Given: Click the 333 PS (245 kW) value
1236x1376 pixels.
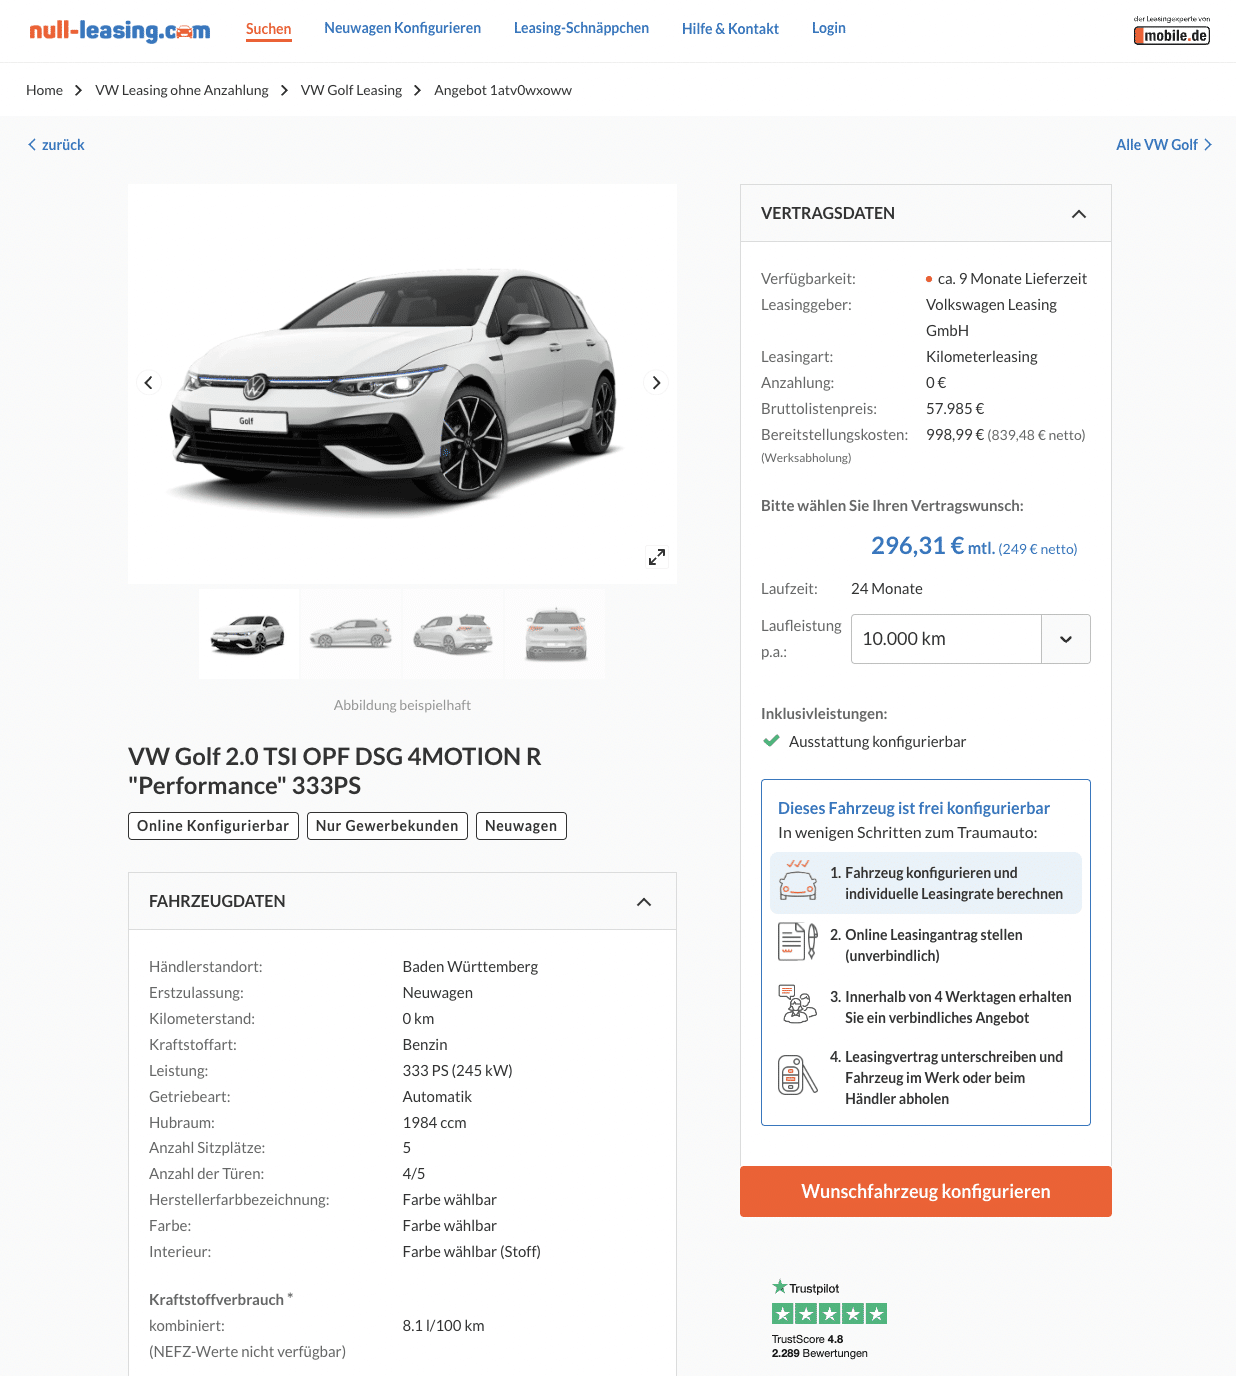Looking at the screenshot, I should pos(457,1070).
